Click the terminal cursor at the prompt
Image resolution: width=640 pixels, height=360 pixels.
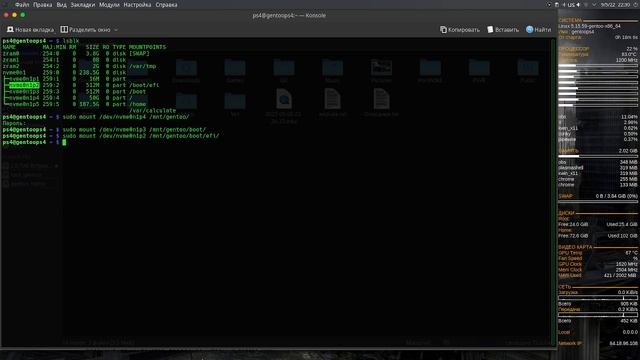[x=64, y=142]
